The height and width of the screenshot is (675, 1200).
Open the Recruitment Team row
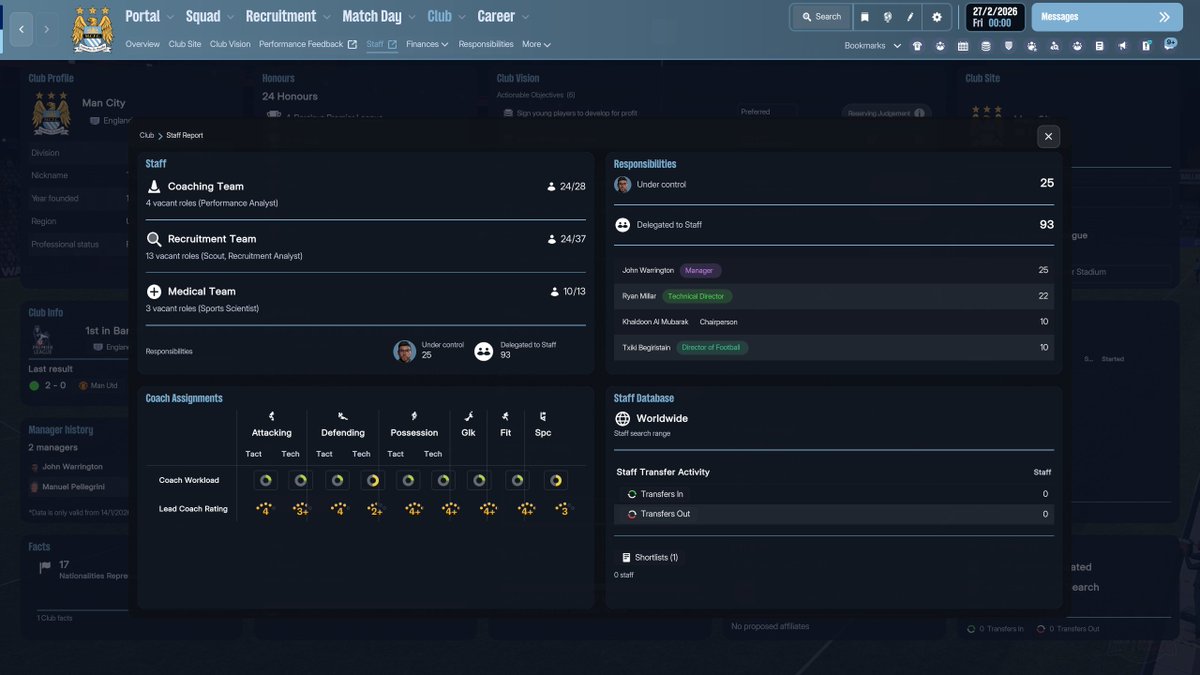click(365, 247)
